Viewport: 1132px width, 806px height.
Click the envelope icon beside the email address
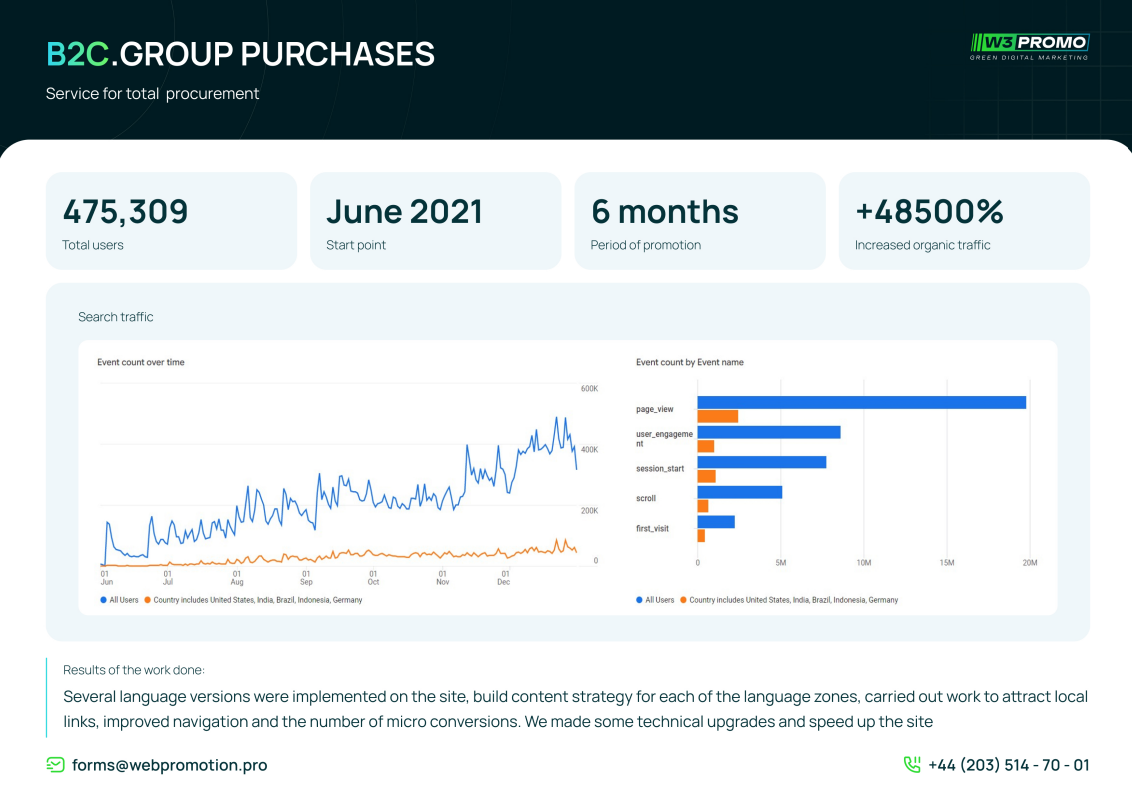[x=56, y=765]
